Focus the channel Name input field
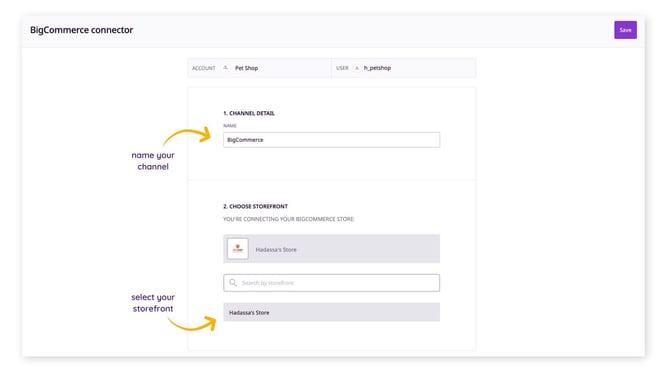 pyautogui.click(x=331, y=140)
